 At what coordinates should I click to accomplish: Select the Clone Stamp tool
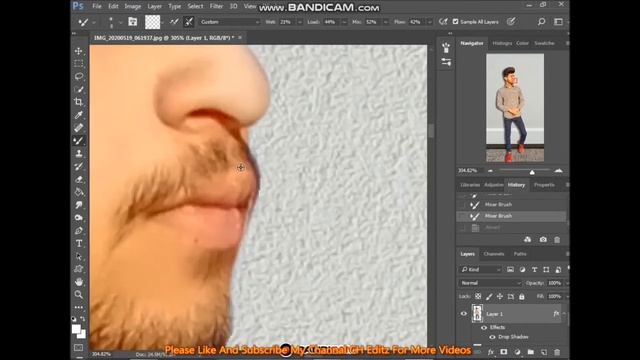point(79,153)
